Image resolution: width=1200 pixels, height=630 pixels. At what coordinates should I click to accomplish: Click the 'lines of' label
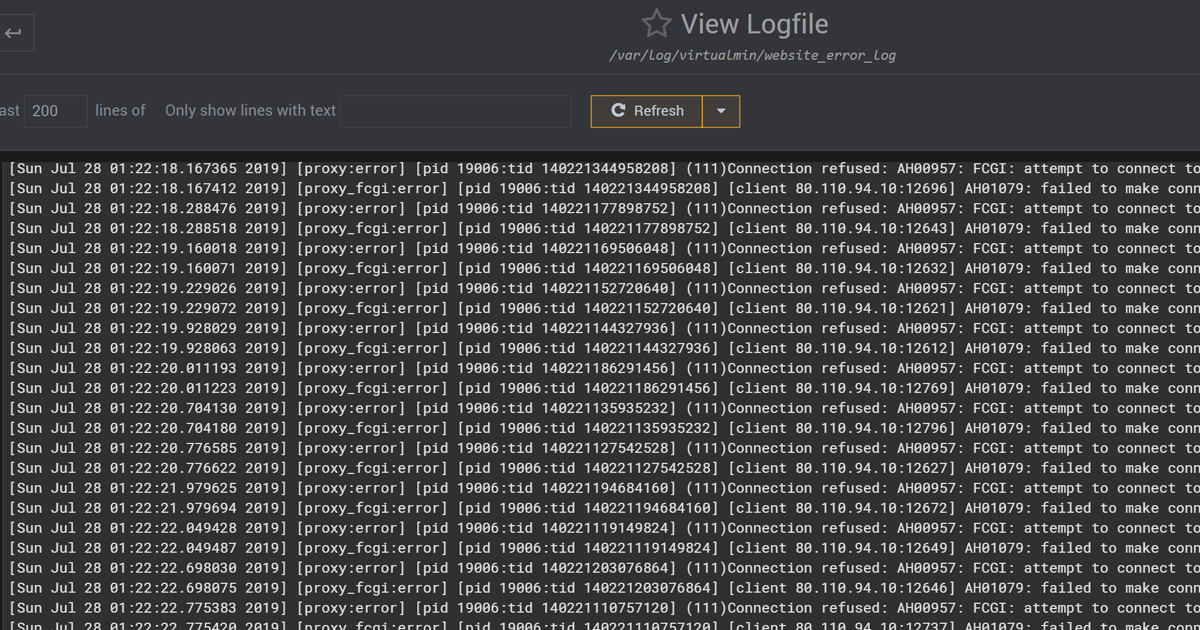coord(120,111)
